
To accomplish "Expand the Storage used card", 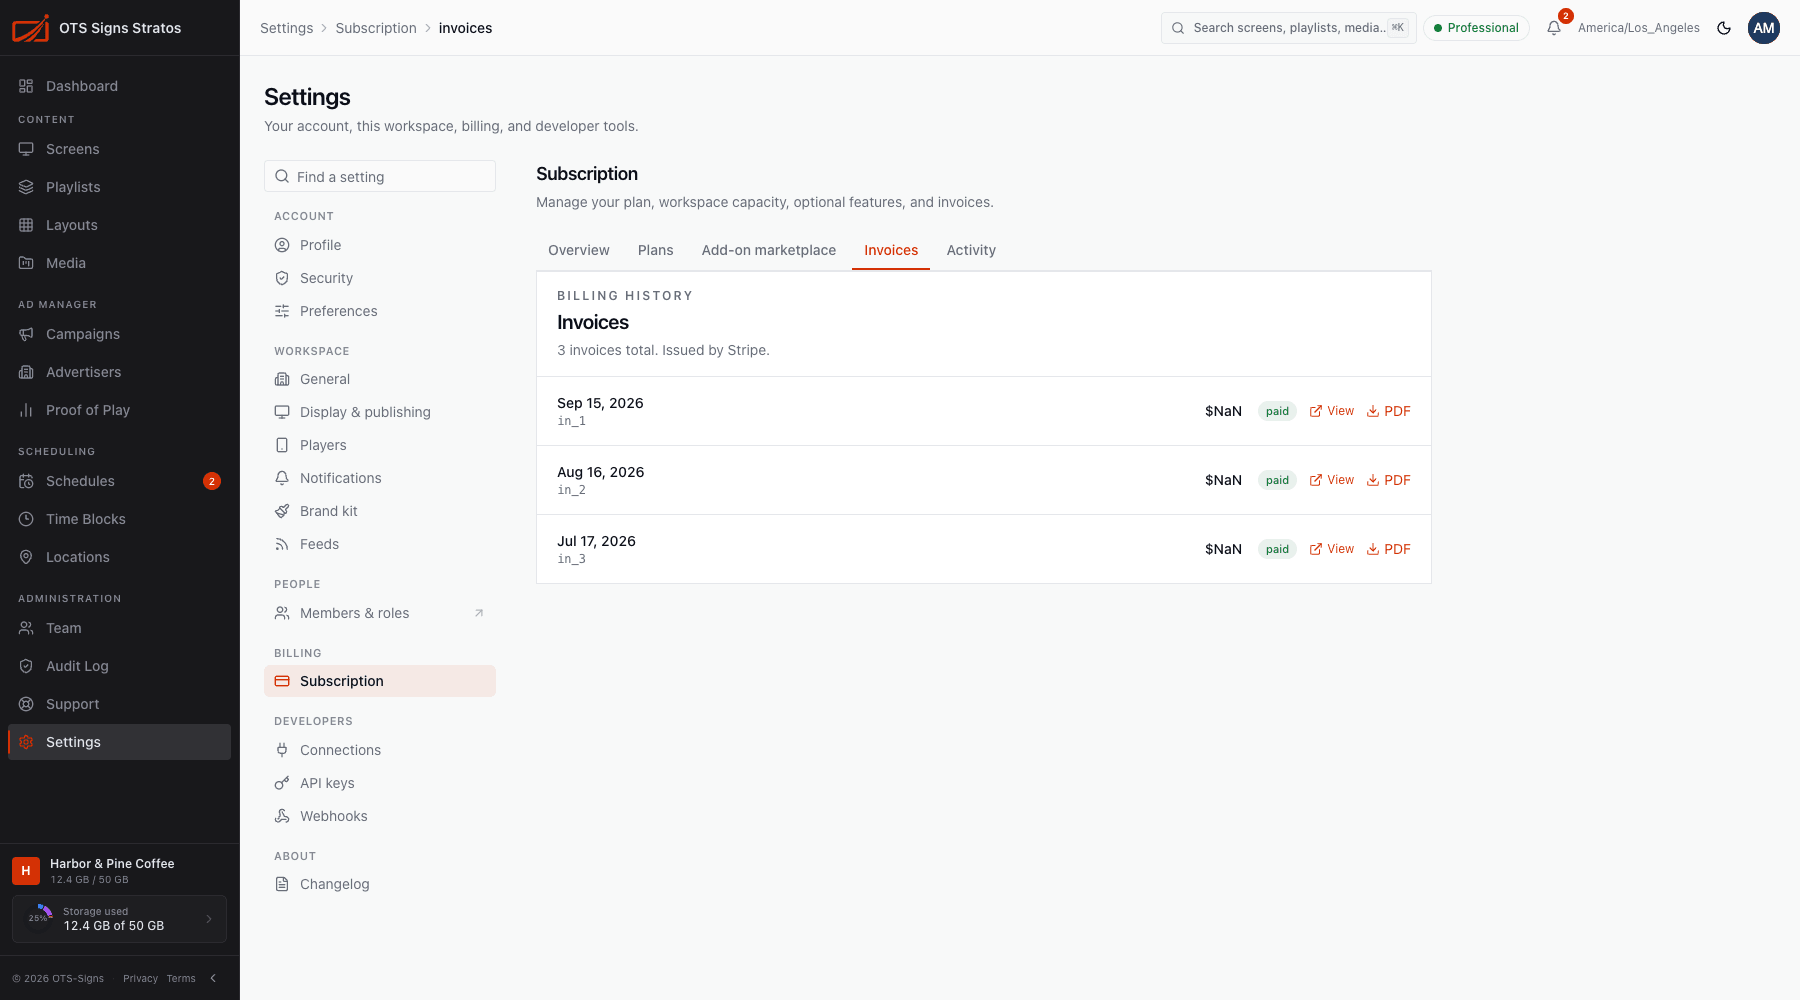I will point(119,919).
